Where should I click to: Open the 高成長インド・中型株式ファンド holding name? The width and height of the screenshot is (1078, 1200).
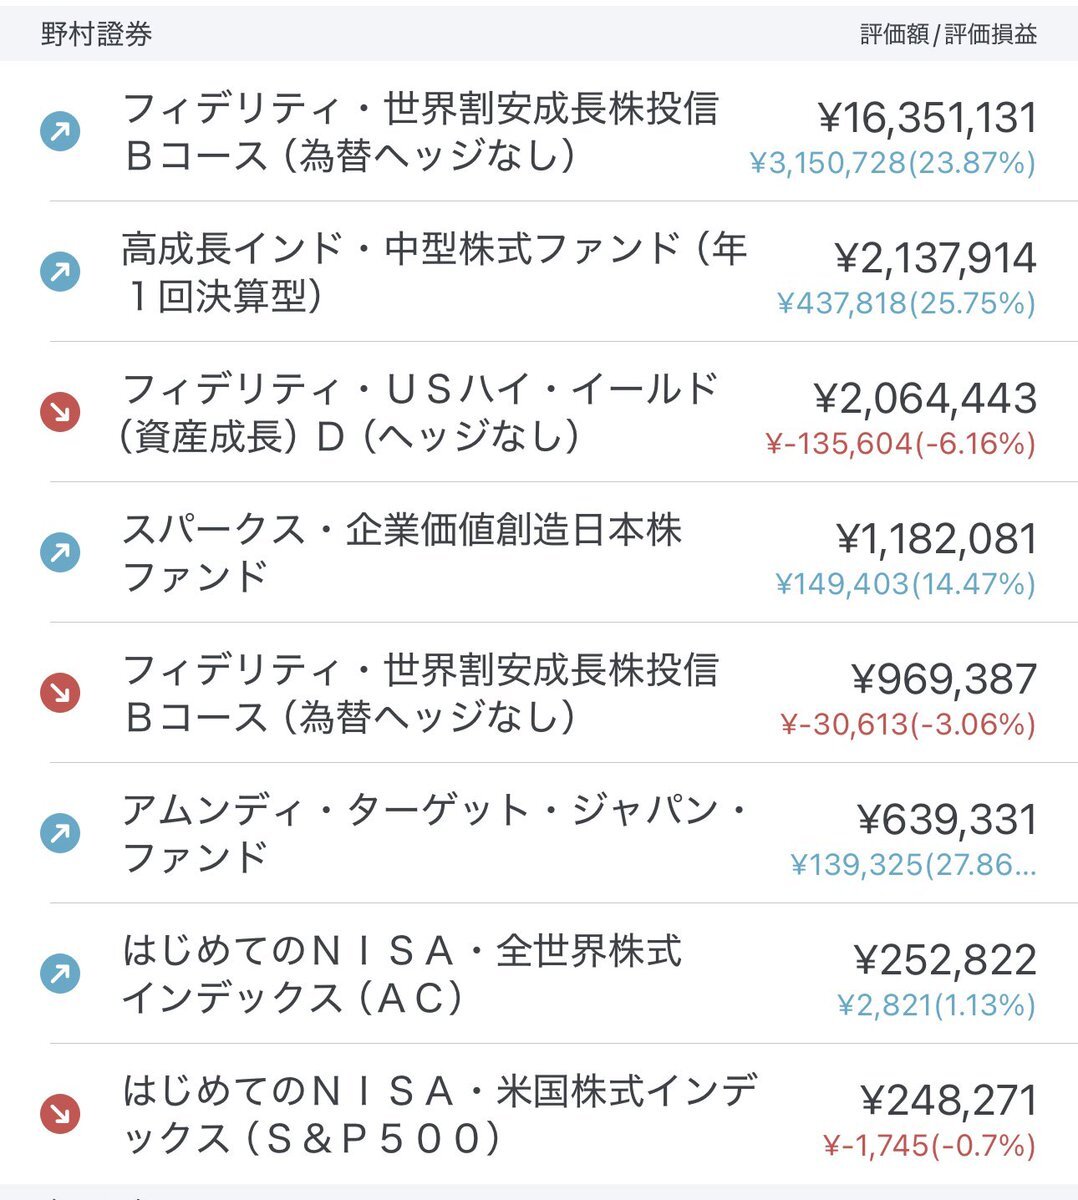434,272
